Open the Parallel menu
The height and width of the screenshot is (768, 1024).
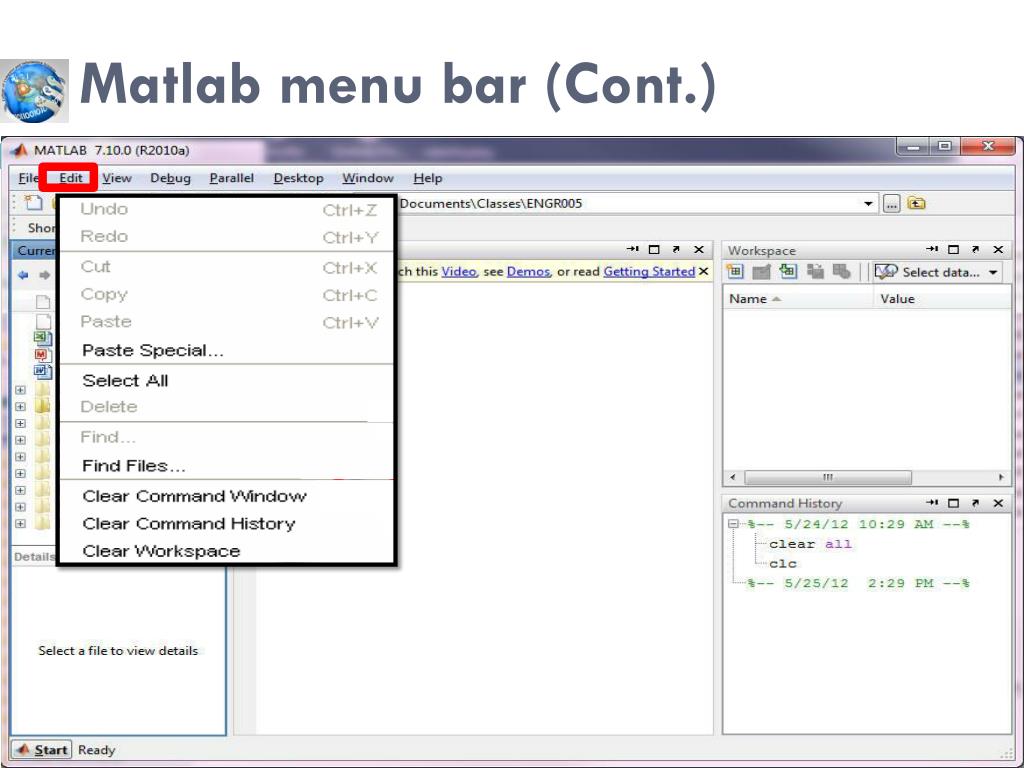click(x=232, y=178)
